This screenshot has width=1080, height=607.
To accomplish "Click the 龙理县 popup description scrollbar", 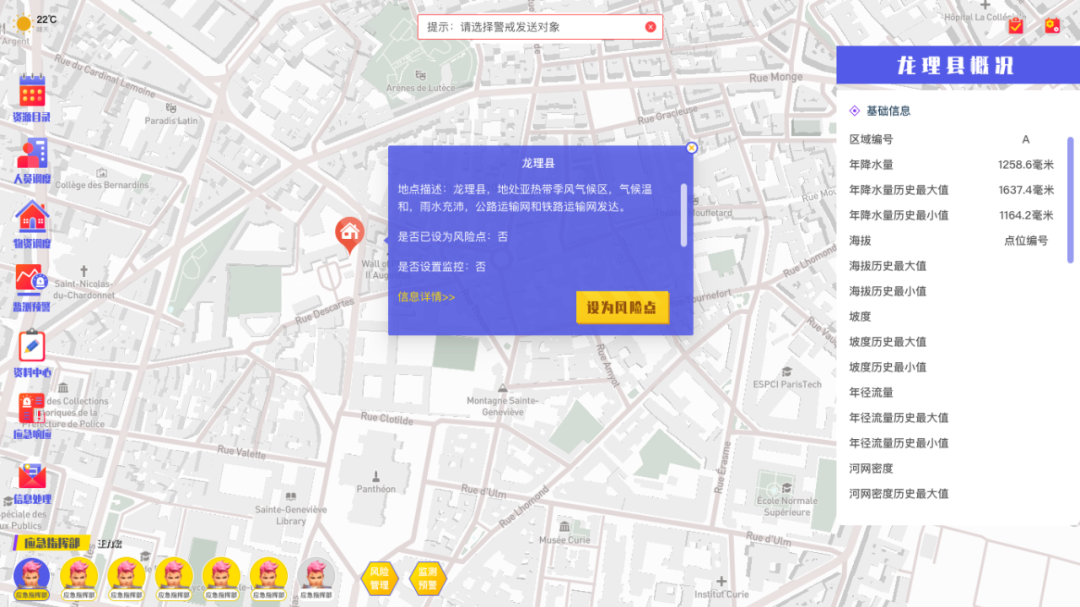I will click(x=684, y=213).
